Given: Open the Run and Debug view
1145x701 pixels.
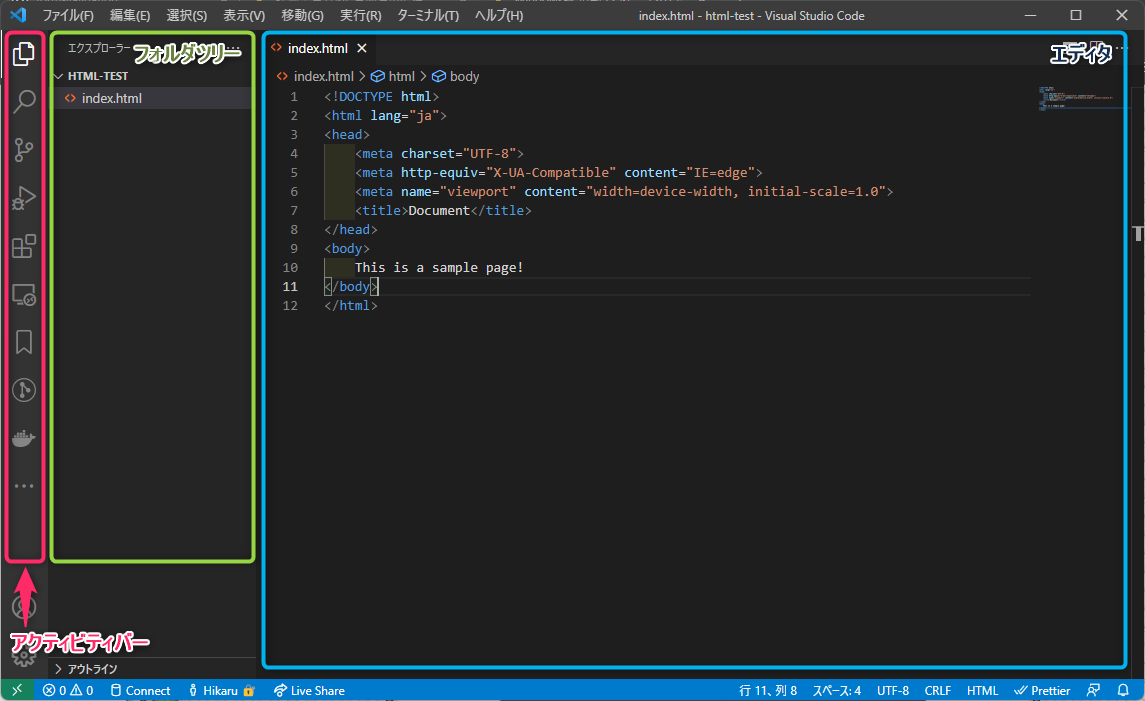Looking at the screenshot, I should tap(24, 198).
